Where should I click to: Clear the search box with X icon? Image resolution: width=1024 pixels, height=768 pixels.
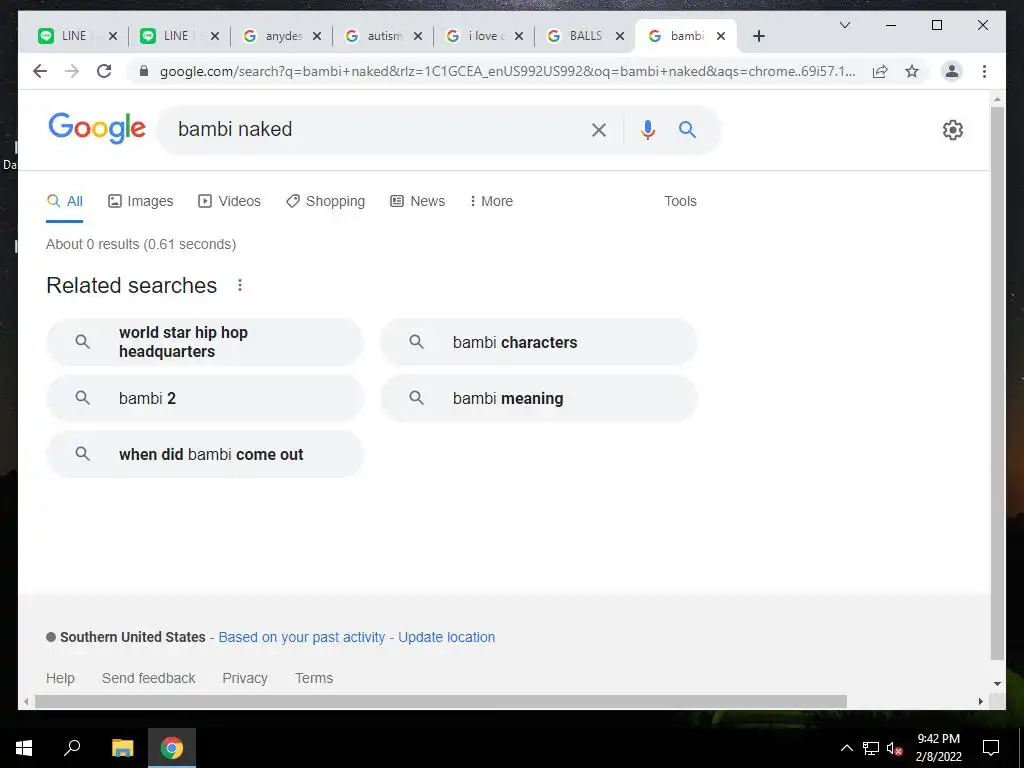click(x=599, y=130)
